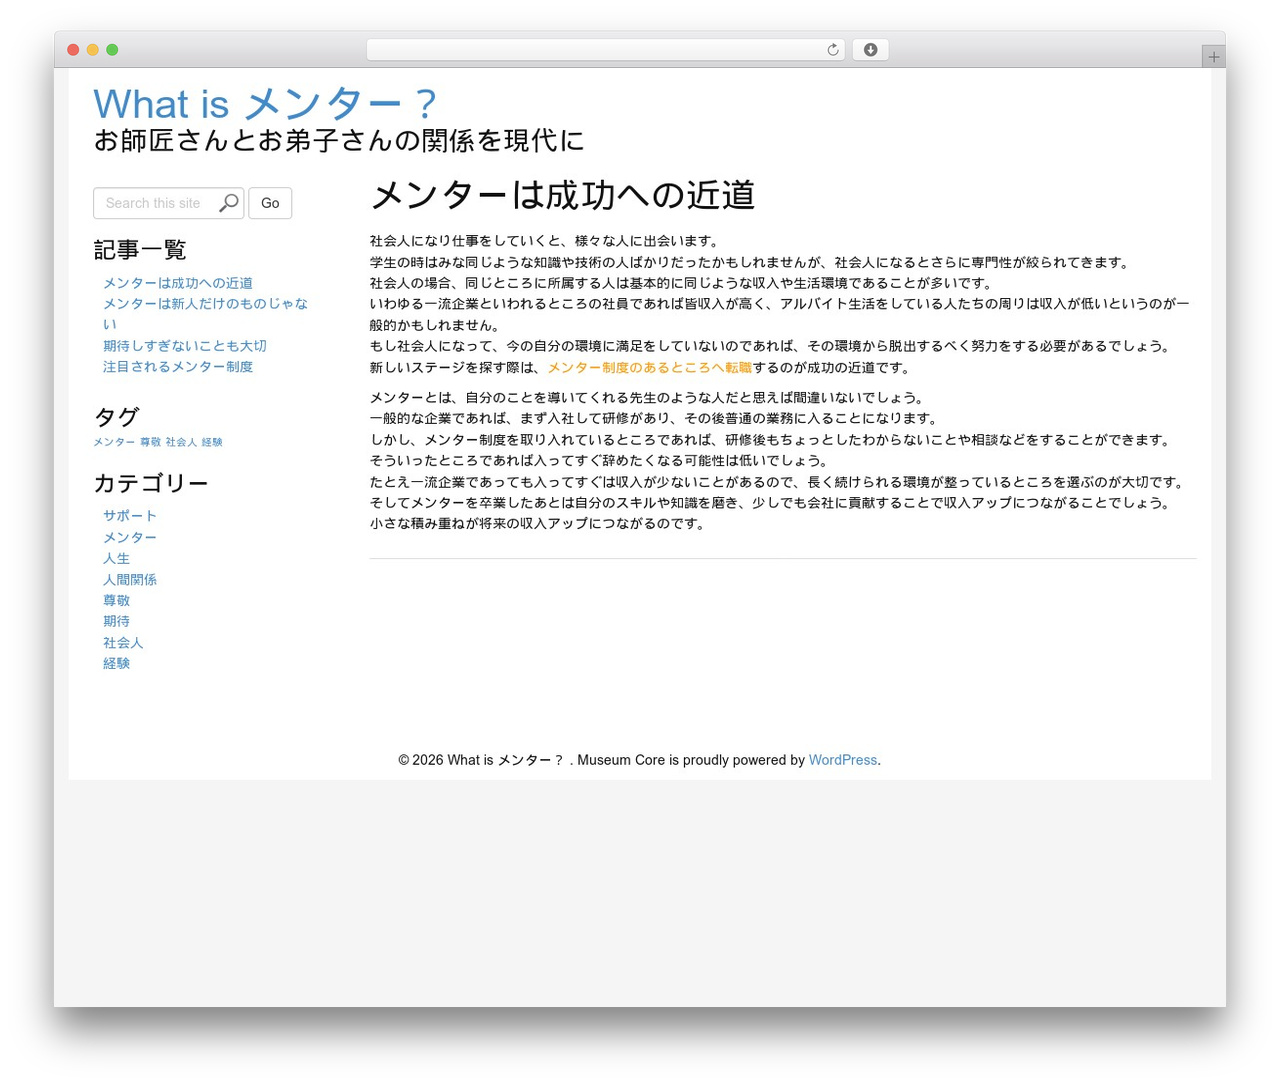
Task: Open article メンターは成功への近道 in sidebar
Action: pos(178,283)
